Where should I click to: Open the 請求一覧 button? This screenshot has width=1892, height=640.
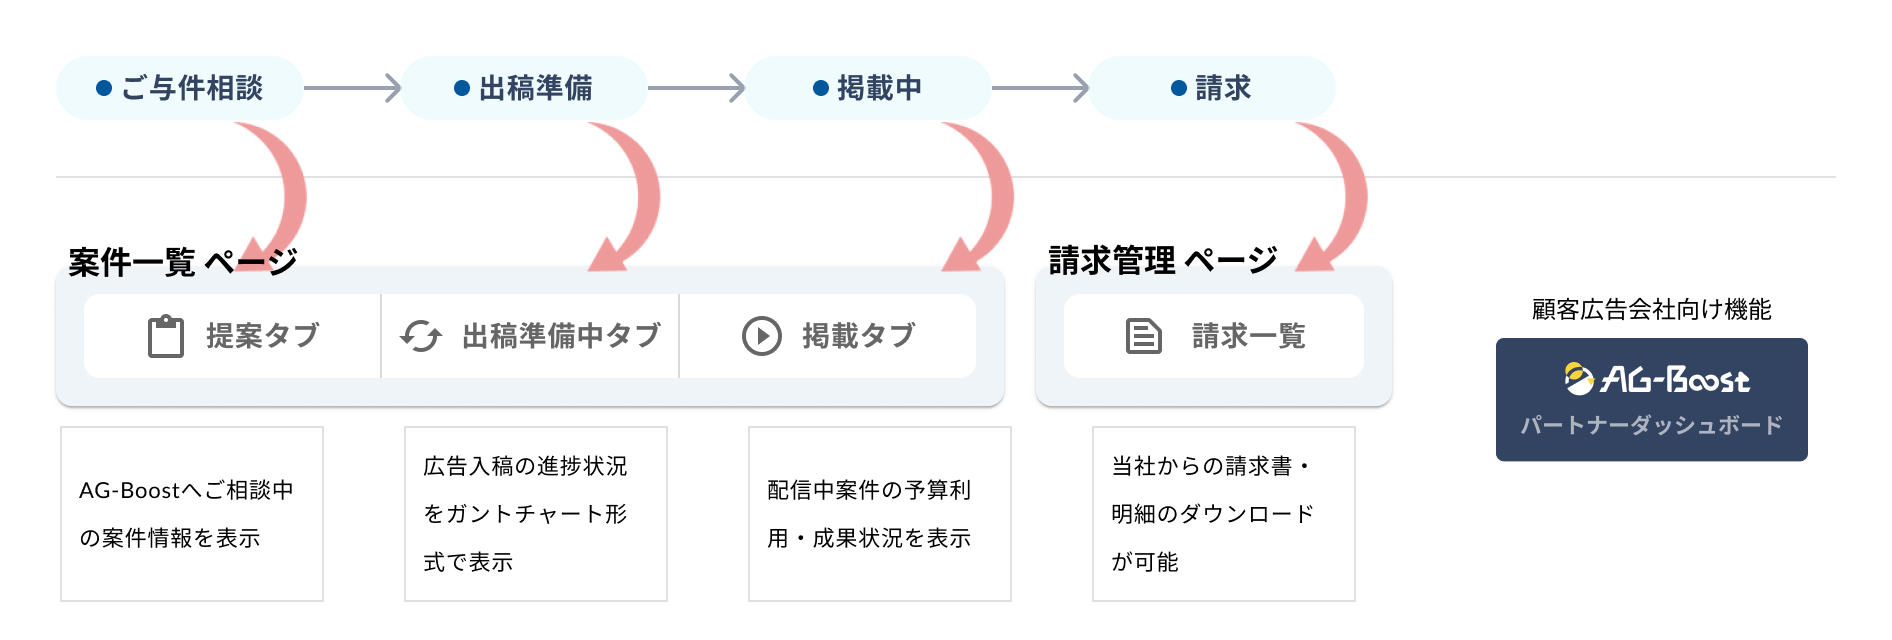(1213, 336)
